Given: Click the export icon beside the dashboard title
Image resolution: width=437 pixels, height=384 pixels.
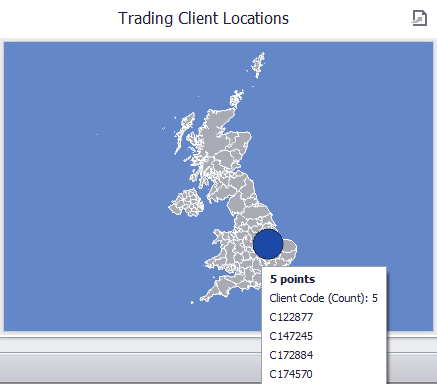Looking at the screenshot, I should coord(419,18).
